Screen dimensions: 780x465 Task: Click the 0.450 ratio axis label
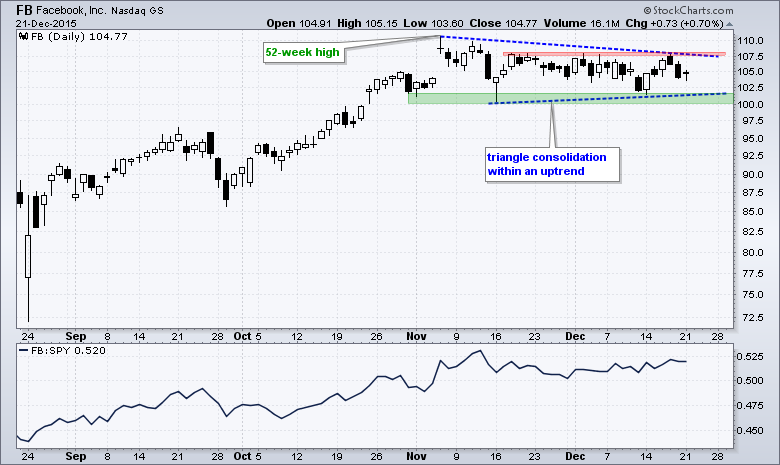(750, 431)
